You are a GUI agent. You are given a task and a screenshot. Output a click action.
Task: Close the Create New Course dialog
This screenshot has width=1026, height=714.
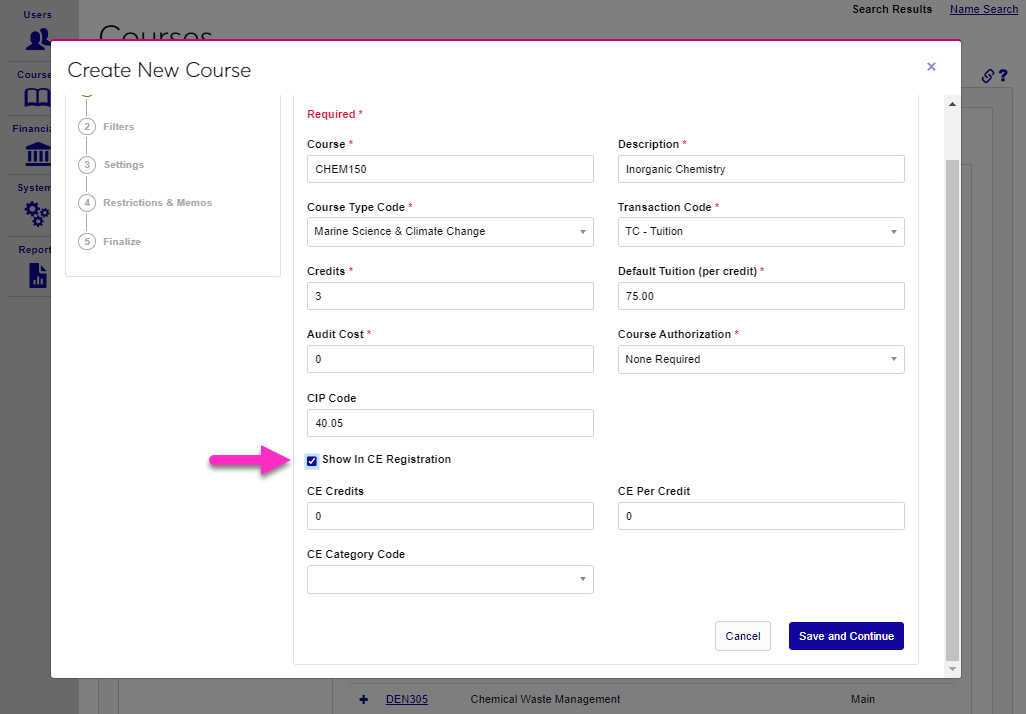(931, 67)
